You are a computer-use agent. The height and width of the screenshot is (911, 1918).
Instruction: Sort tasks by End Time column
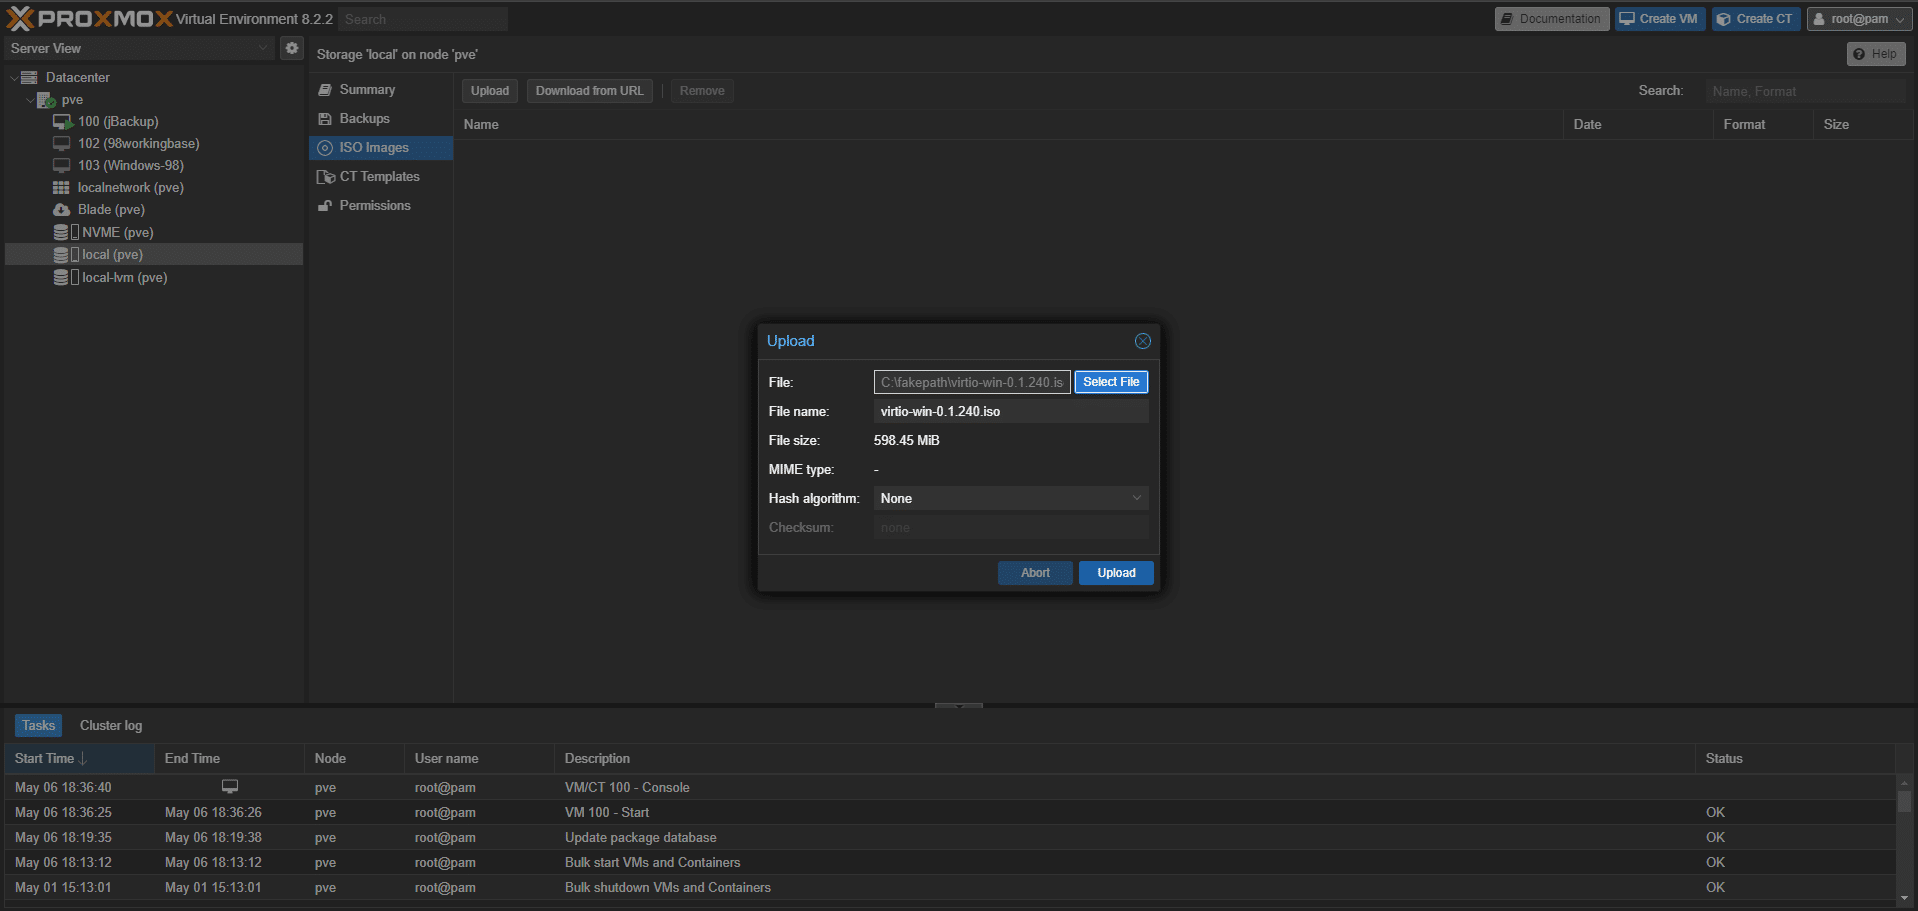(229, 758)
